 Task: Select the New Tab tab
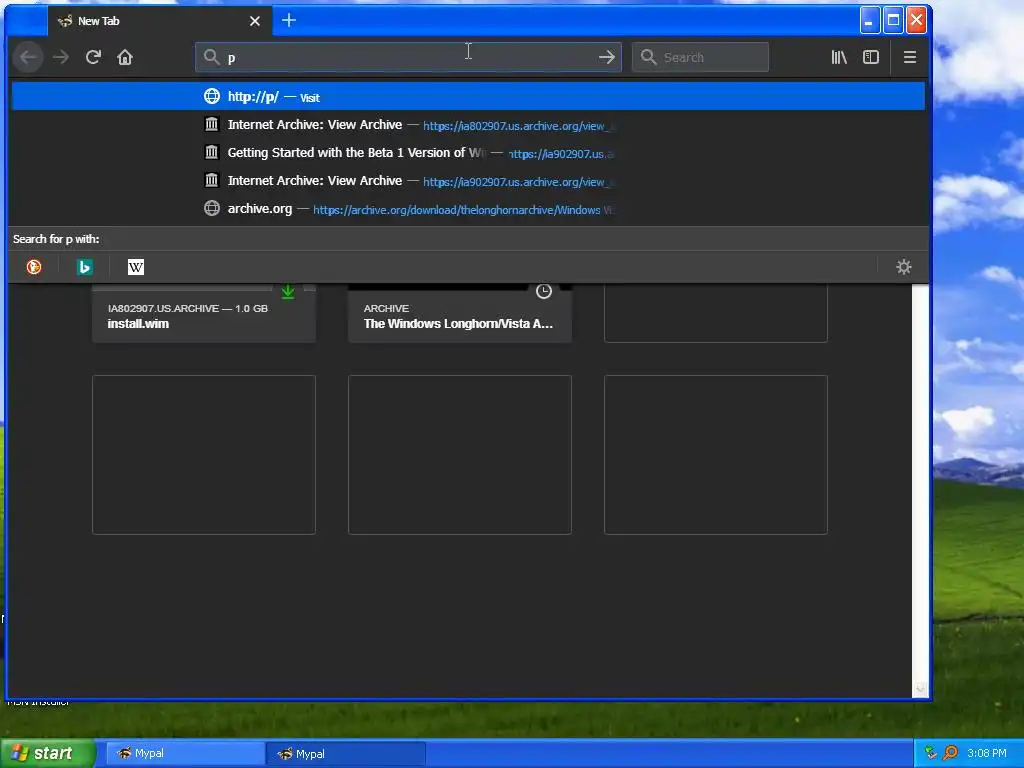(x=159, y=21)
